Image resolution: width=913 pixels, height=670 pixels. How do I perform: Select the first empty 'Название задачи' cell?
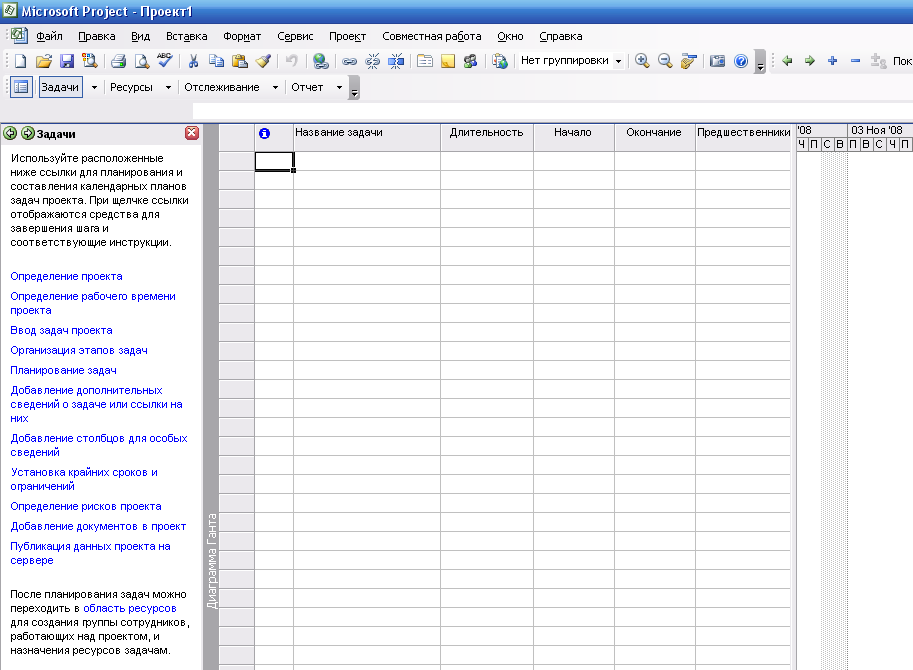[367, 161]
